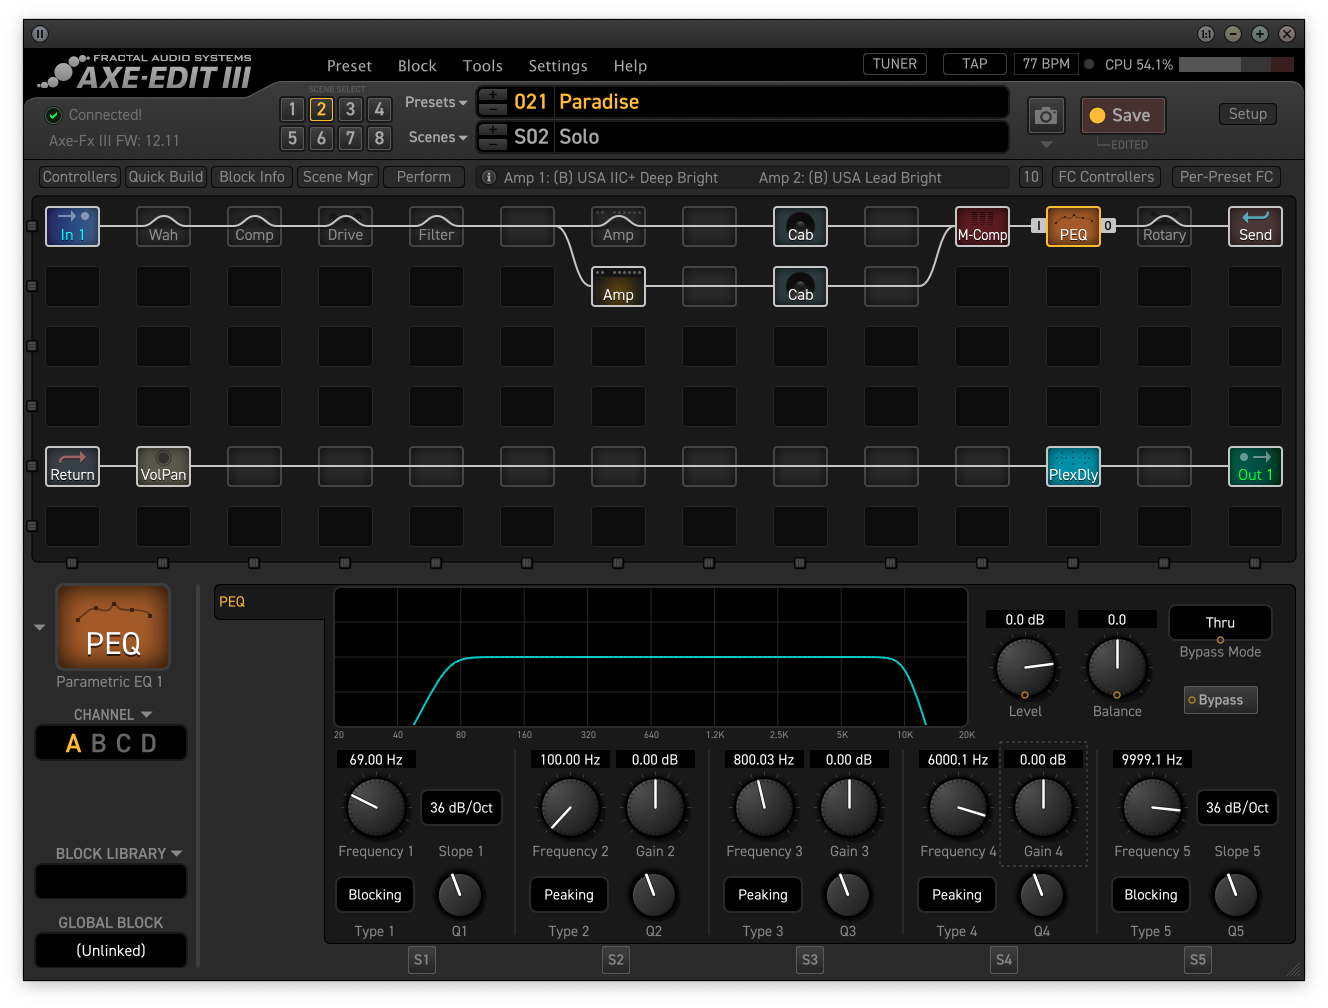Open the Presets dropdown
Viewport: 1328px width, 1008px height.
coord(436,102)
